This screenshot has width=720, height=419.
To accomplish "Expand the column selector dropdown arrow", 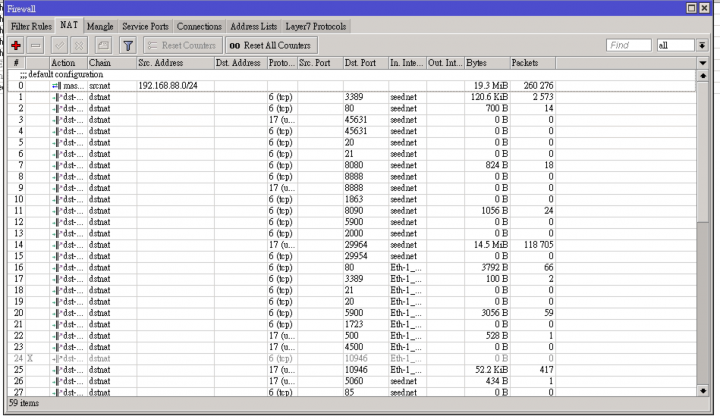I will (703, 63).
